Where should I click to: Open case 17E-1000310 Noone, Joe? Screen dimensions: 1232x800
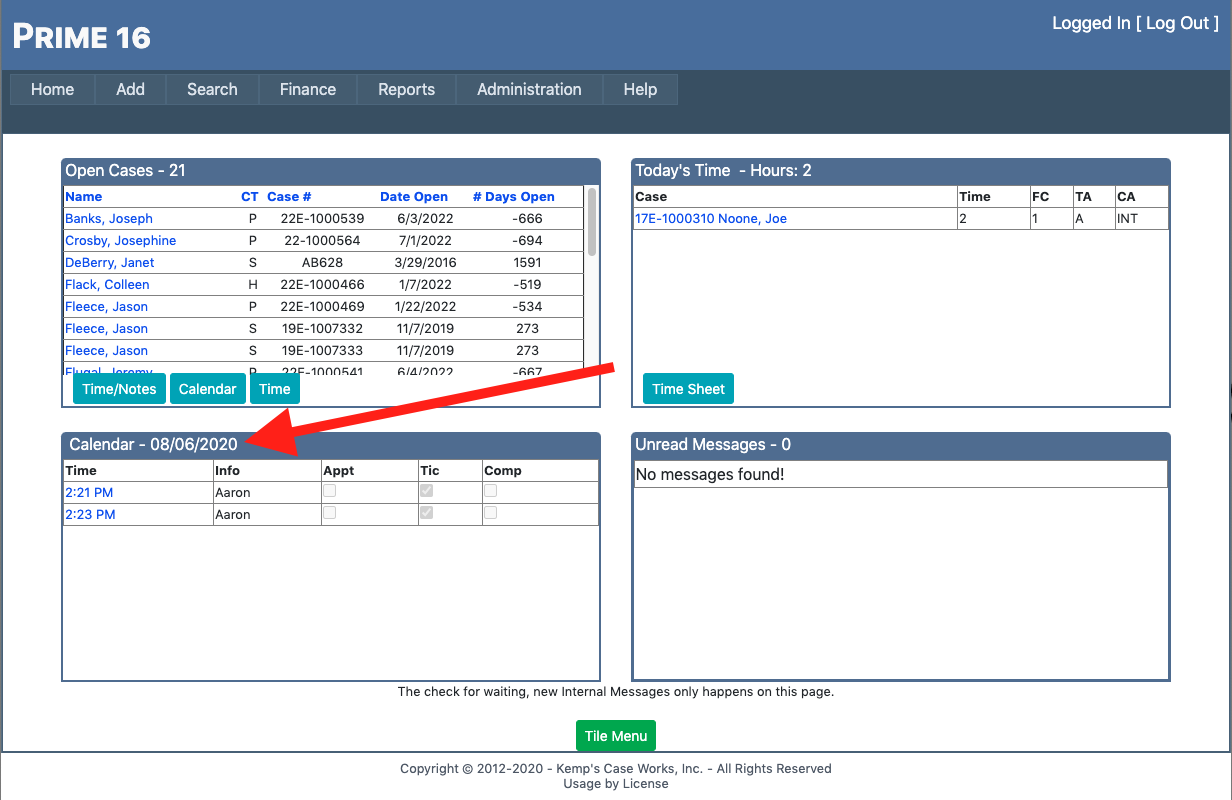pos(710,219)
